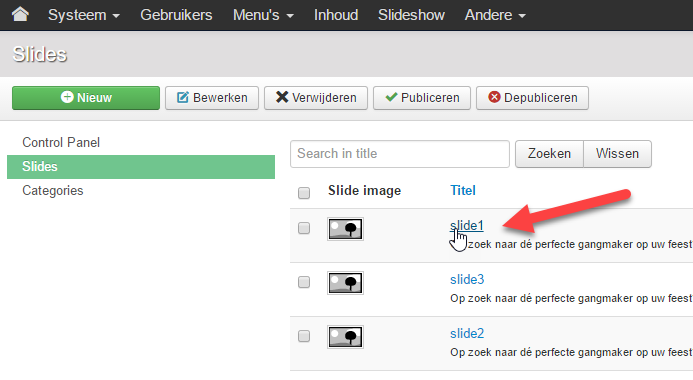Click the slide1 image thumbnail
The width and height of the screenshot is (693, 380).
(x=345, y=229)
